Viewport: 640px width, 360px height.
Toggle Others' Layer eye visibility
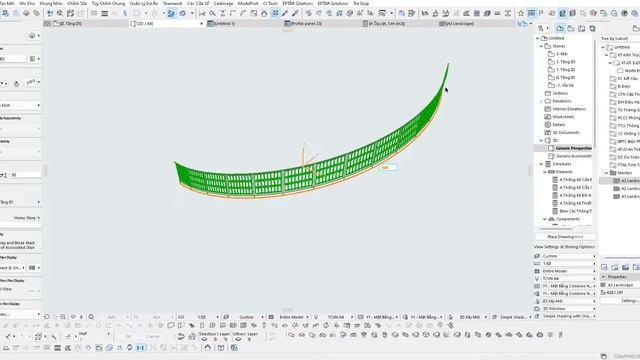point(239,339)
